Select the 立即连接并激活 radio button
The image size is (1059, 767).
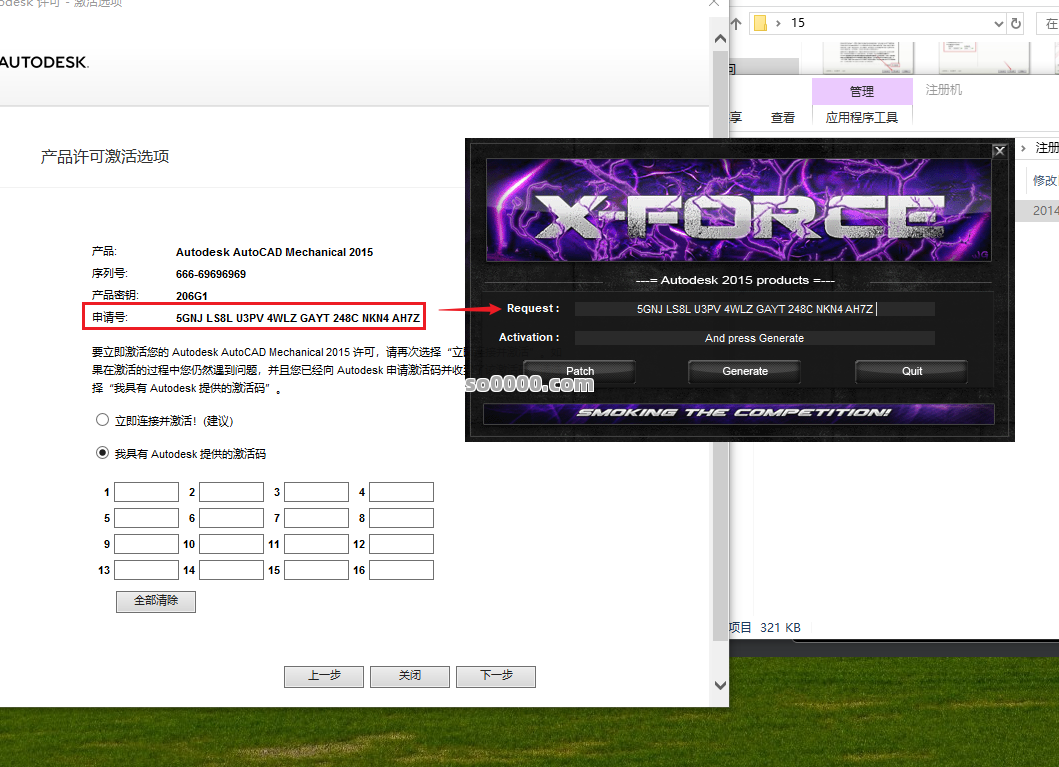click(102, 419)
